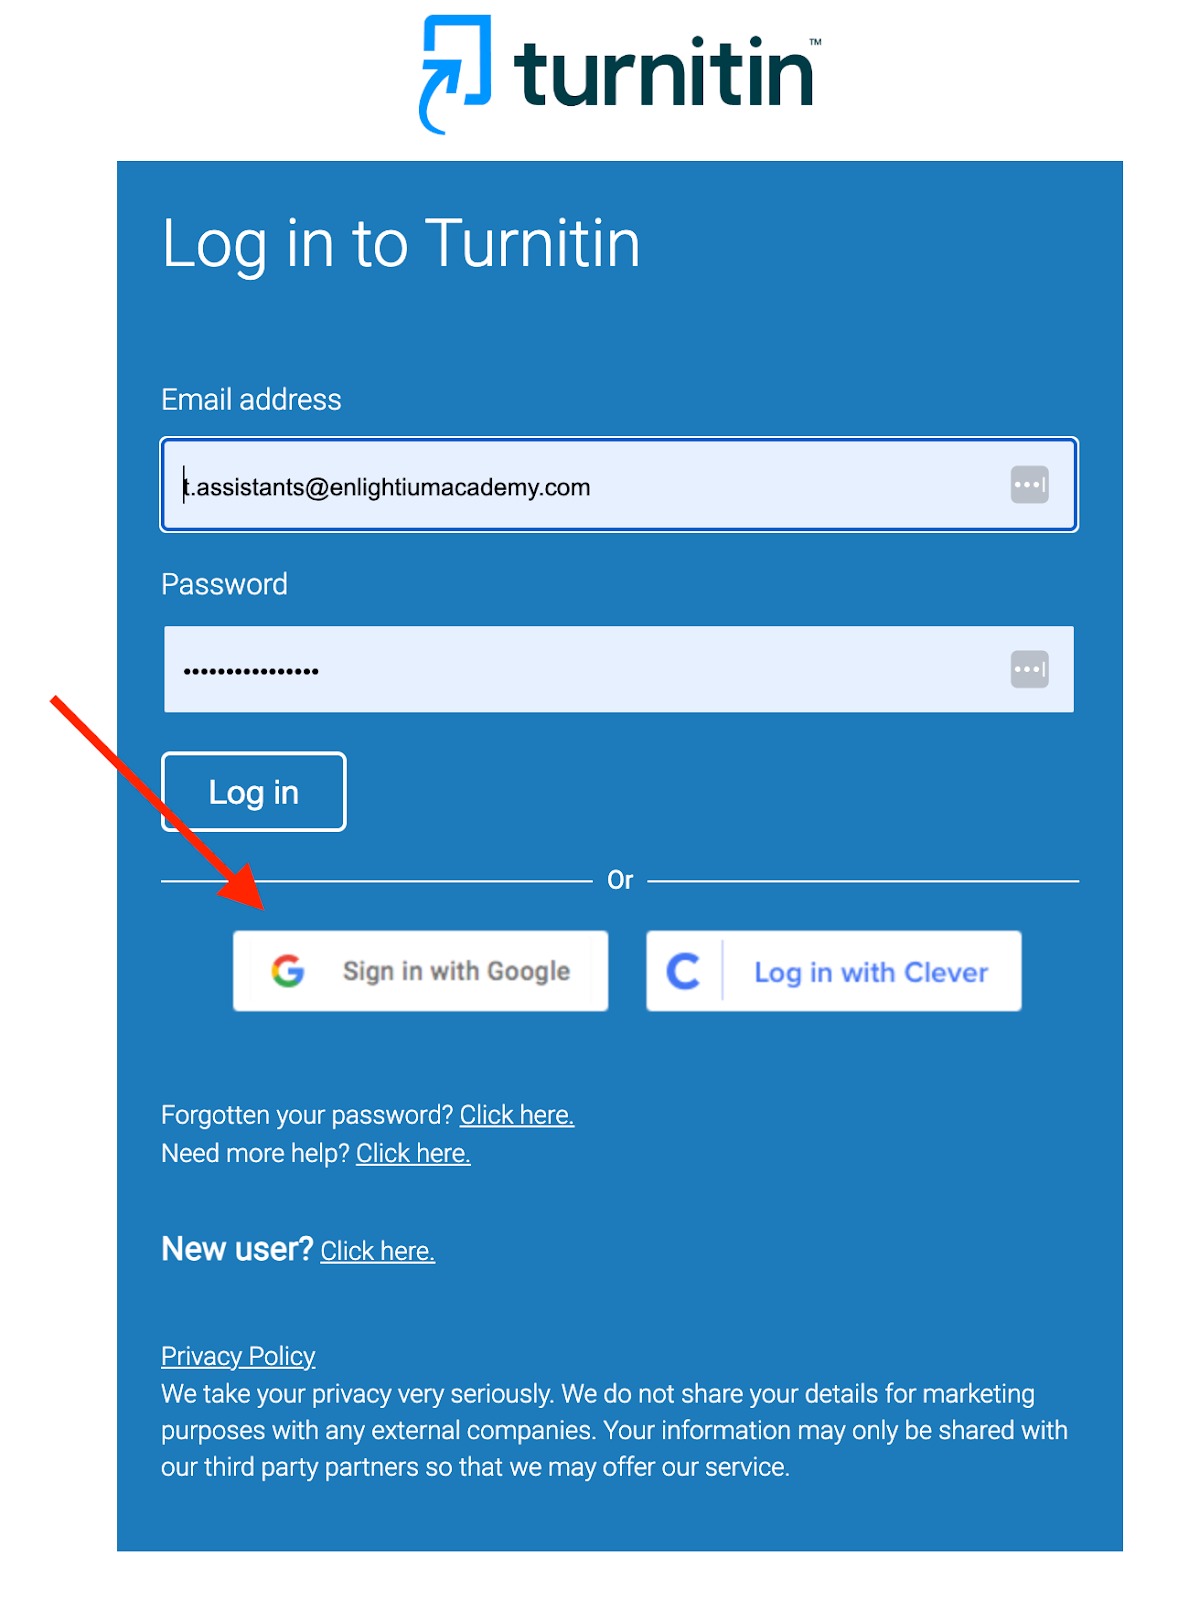This screenshot has width=1178, height=1600.
Task: Open password manager icon in password field
Action: [x=1029, y=669]
